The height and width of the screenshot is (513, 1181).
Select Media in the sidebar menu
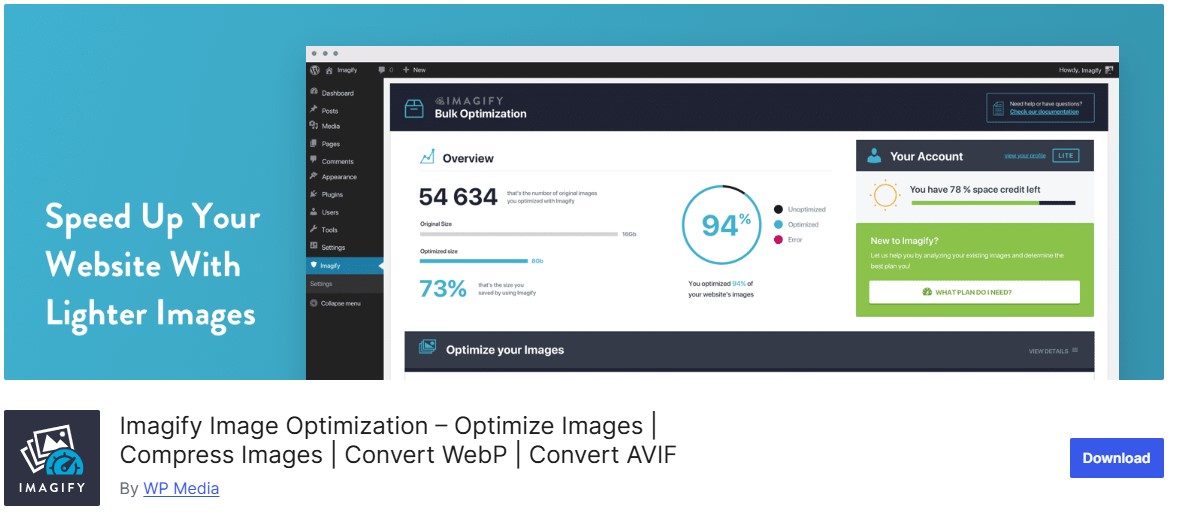click(330, 126)
